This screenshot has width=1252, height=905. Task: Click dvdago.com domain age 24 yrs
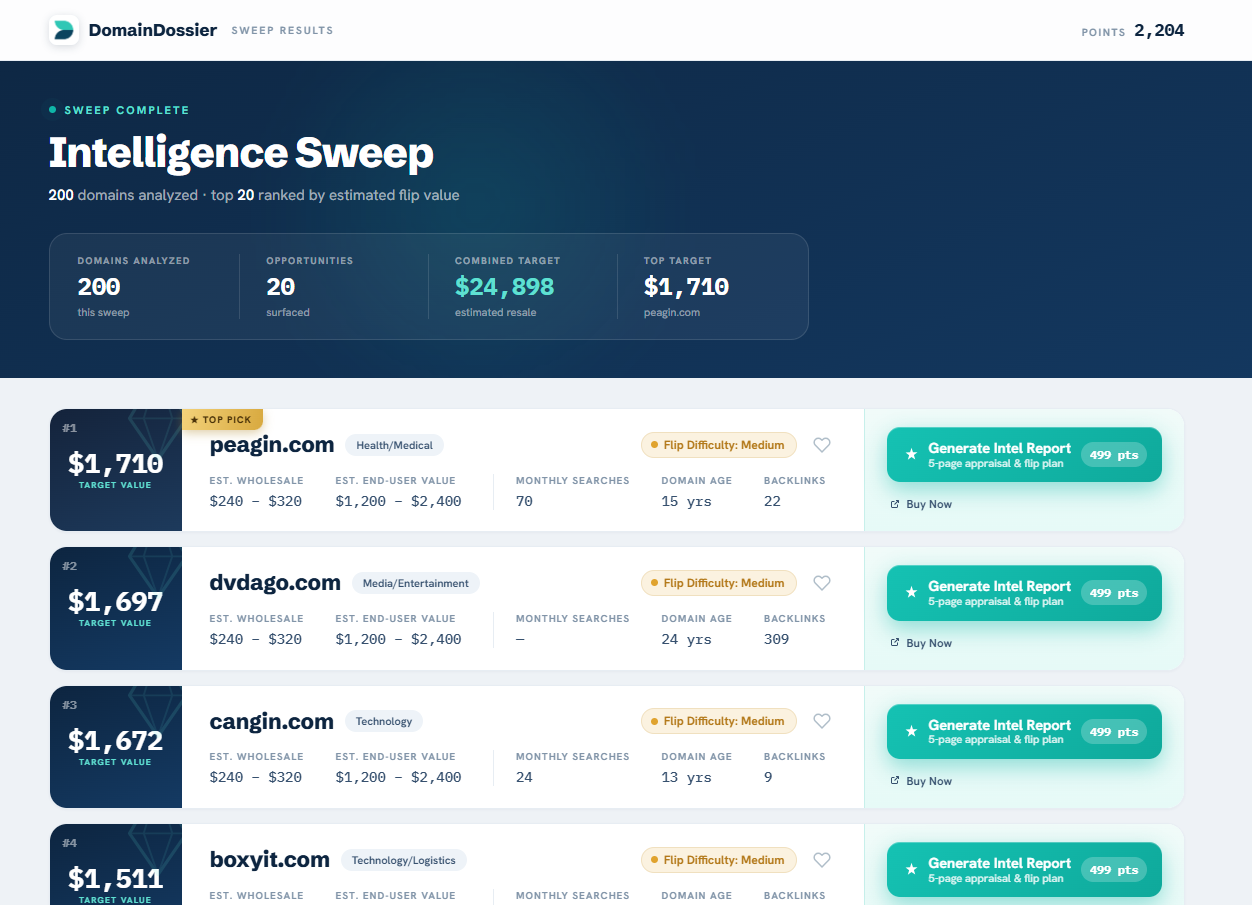(x=686, y=639)
